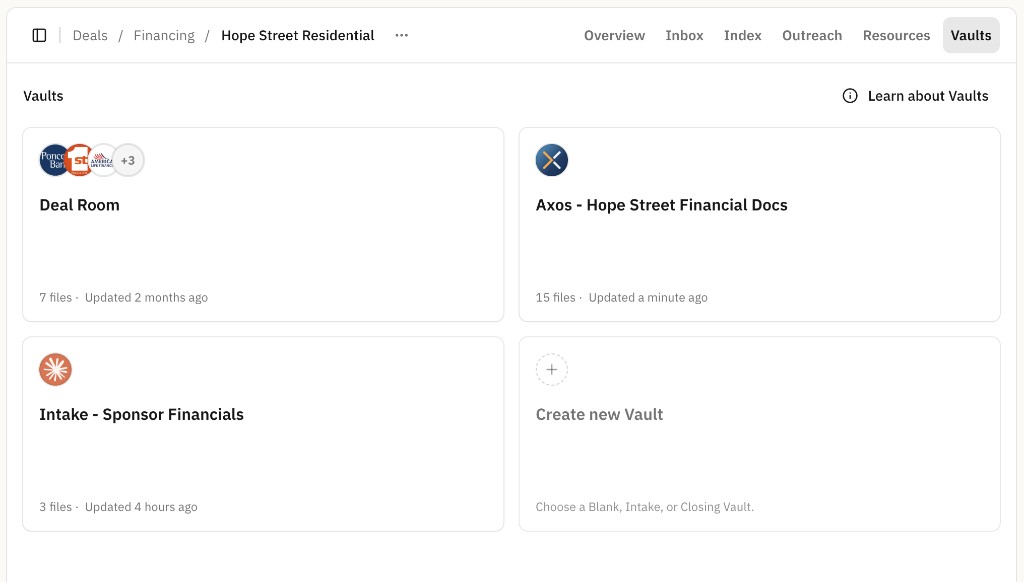Click the American bank avatar in Deal Room
This screenshot has width=1024, height=582.
[102, 160]
